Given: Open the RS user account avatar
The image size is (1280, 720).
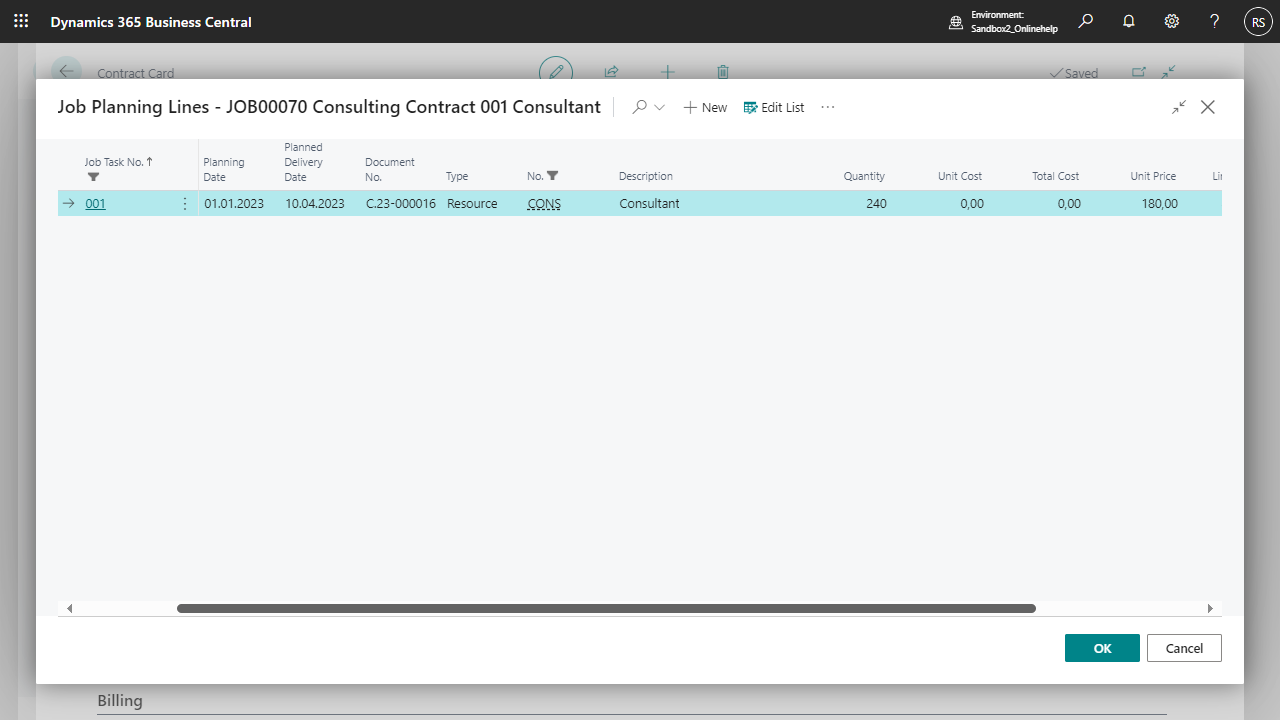Looking at the screenshot, I should (x=1257, y=22).
